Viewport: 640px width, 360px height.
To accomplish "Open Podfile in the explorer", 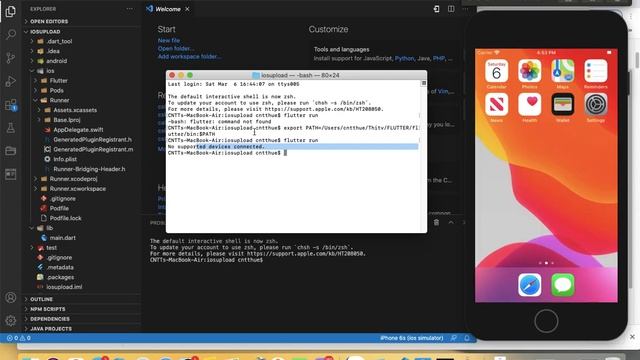I will tap(59, 208).
